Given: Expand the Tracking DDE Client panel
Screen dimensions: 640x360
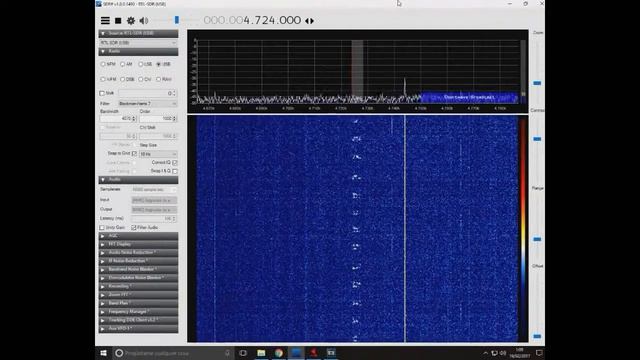Looking at the screenshot, I should pyautogui.click(x=138, y=320).
